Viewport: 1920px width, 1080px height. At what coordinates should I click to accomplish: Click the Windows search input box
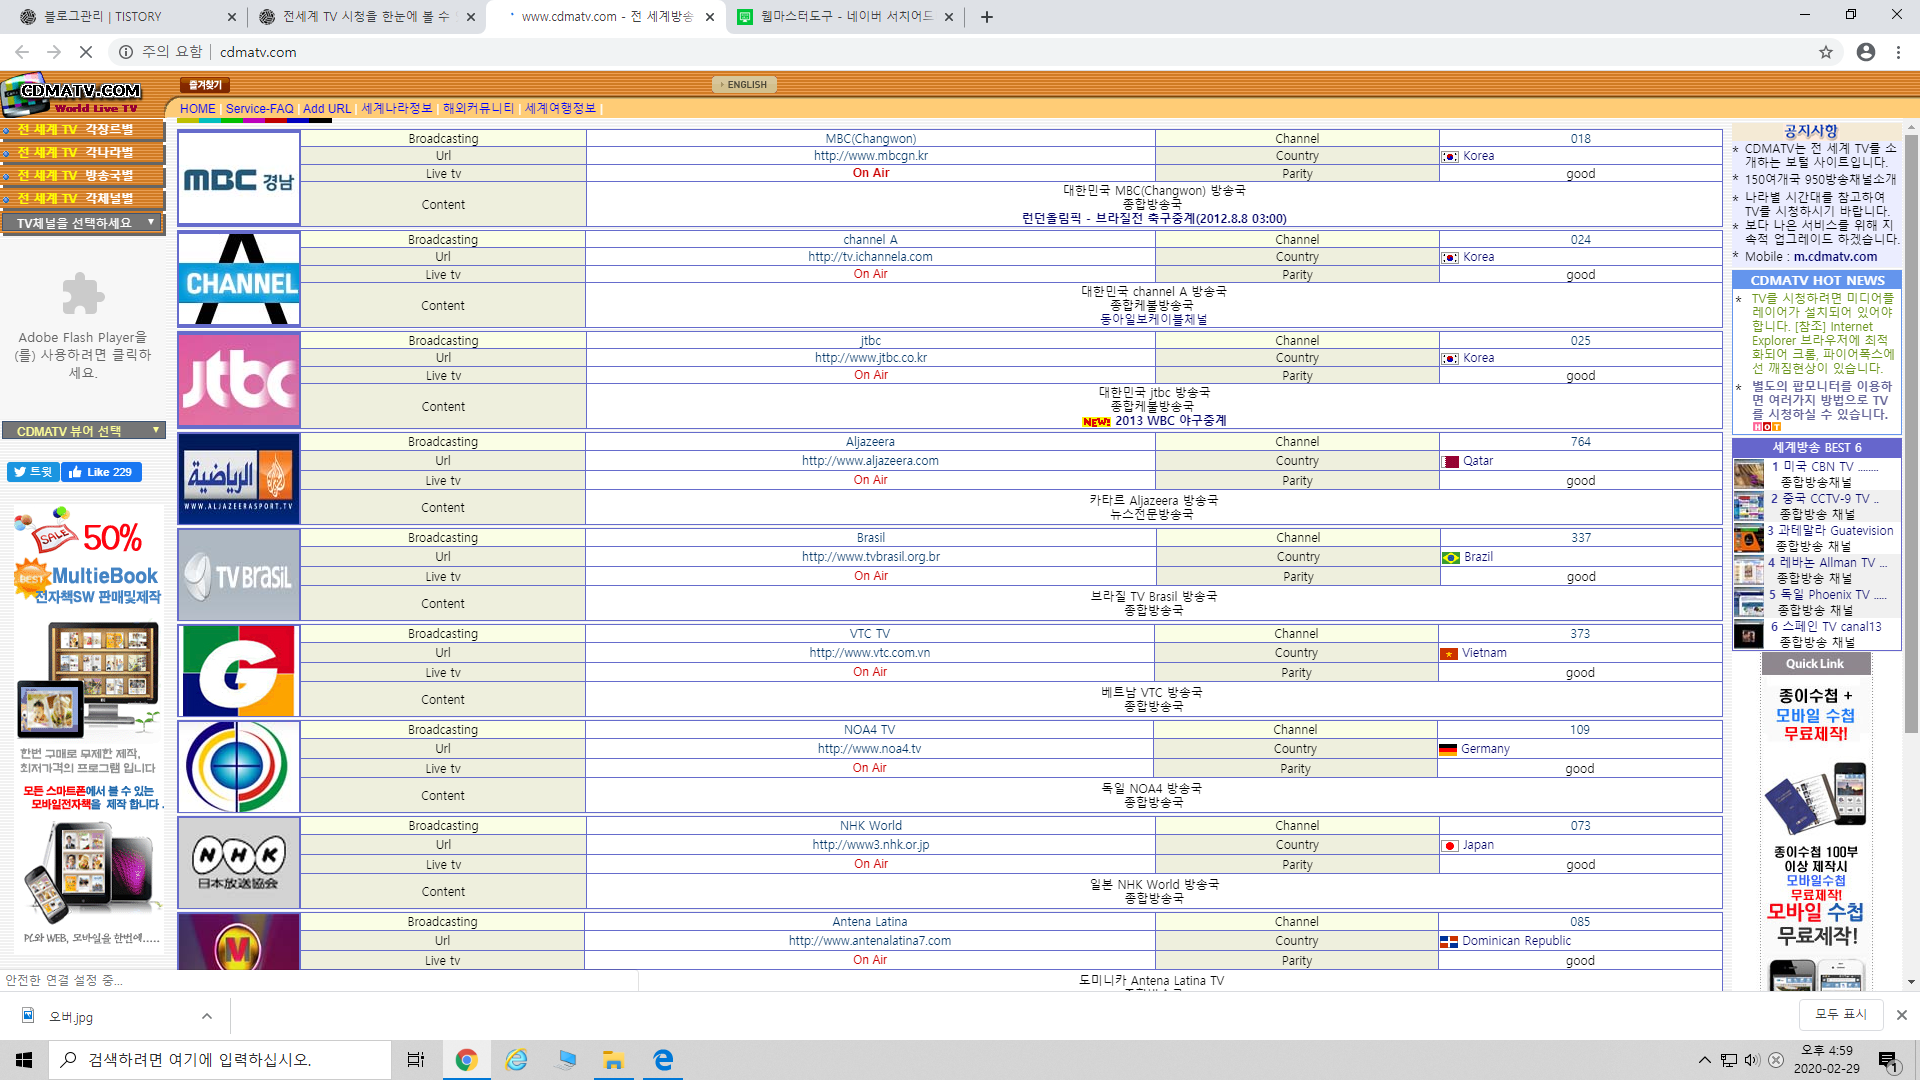coord(220,1060)
